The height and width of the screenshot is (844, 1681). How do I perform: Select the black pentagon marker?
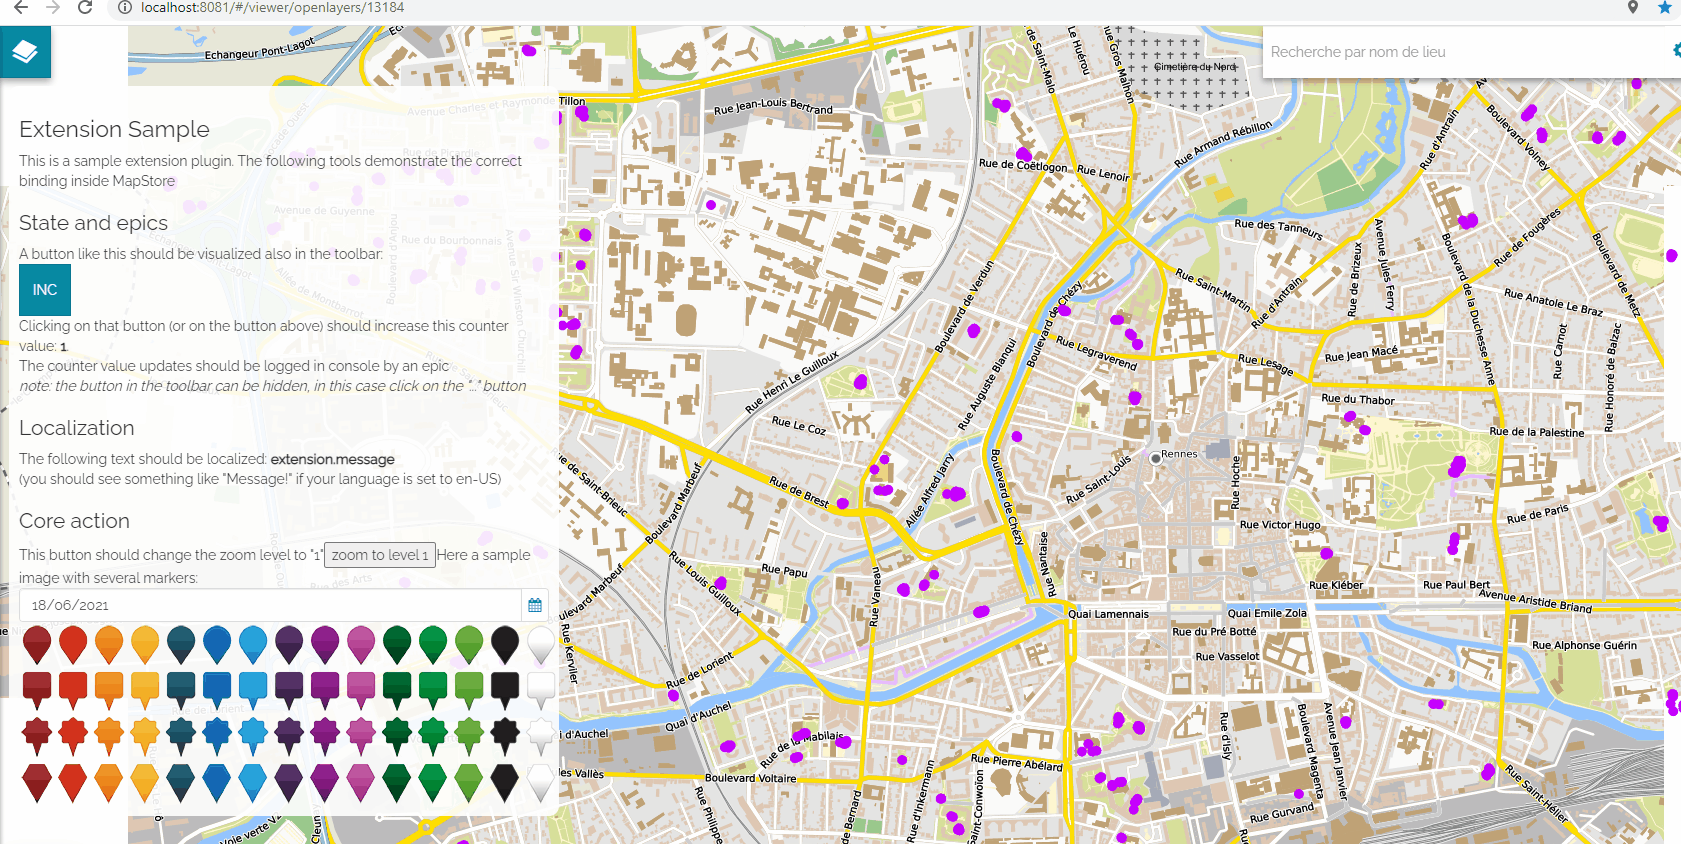505,782
